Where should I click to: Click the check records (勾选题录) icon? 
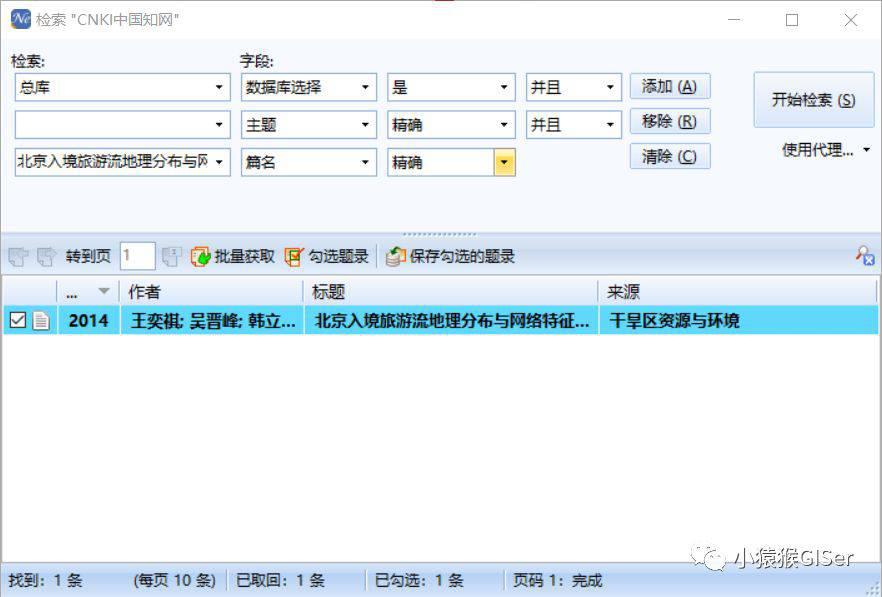(x=294, y=257)
